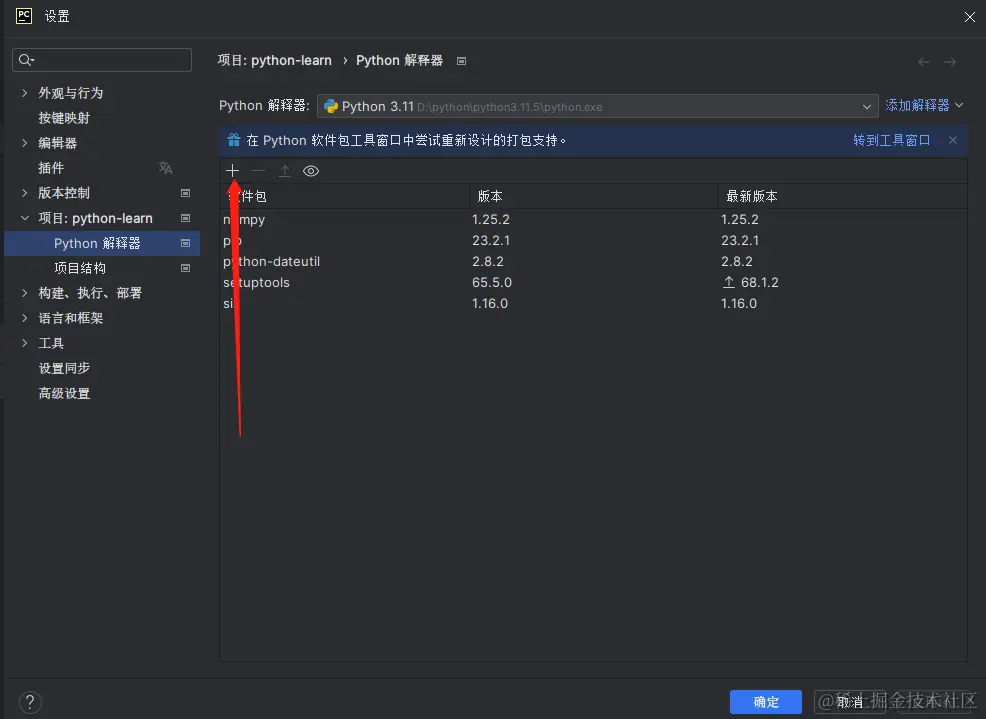Click version 23.2.1 in 版本 column
Image resolution: width=986 pixels, height=719 pixels.
point(491,240)
